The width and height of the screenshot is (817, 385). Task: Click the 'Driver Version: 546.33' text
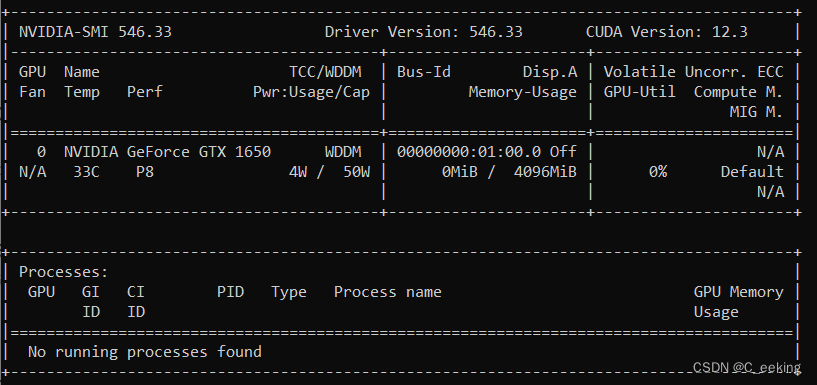click(424, 32)
